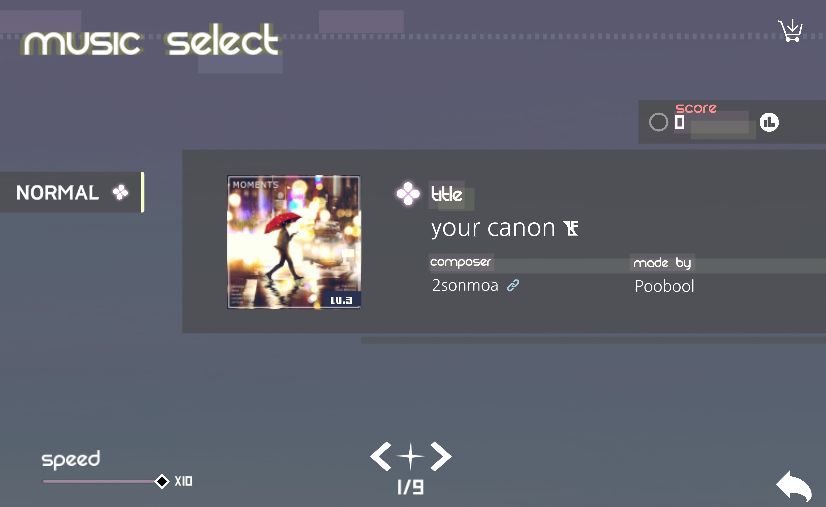The image size is (826, 507).
Task: Click the 1/9 page counter
Action: 410,487
